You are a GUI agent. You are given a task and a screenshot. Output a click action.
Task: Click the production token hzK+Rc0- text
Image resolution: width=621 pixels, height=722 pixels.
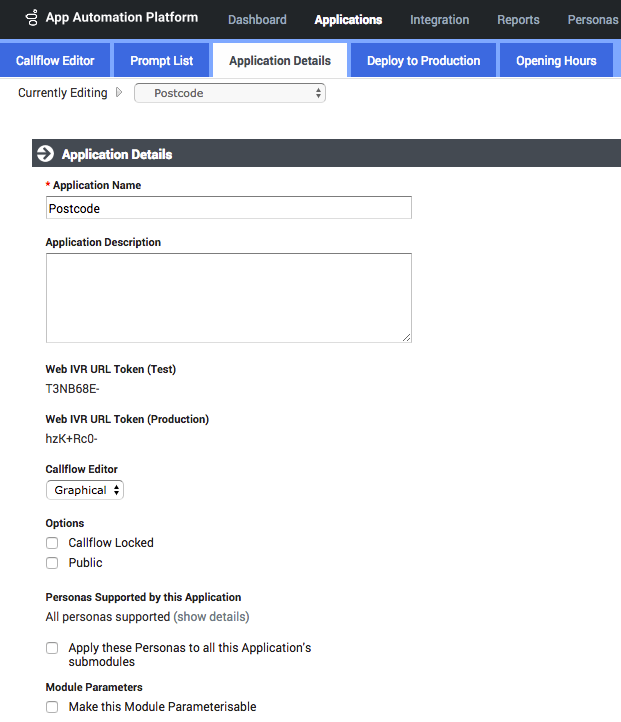71,438
